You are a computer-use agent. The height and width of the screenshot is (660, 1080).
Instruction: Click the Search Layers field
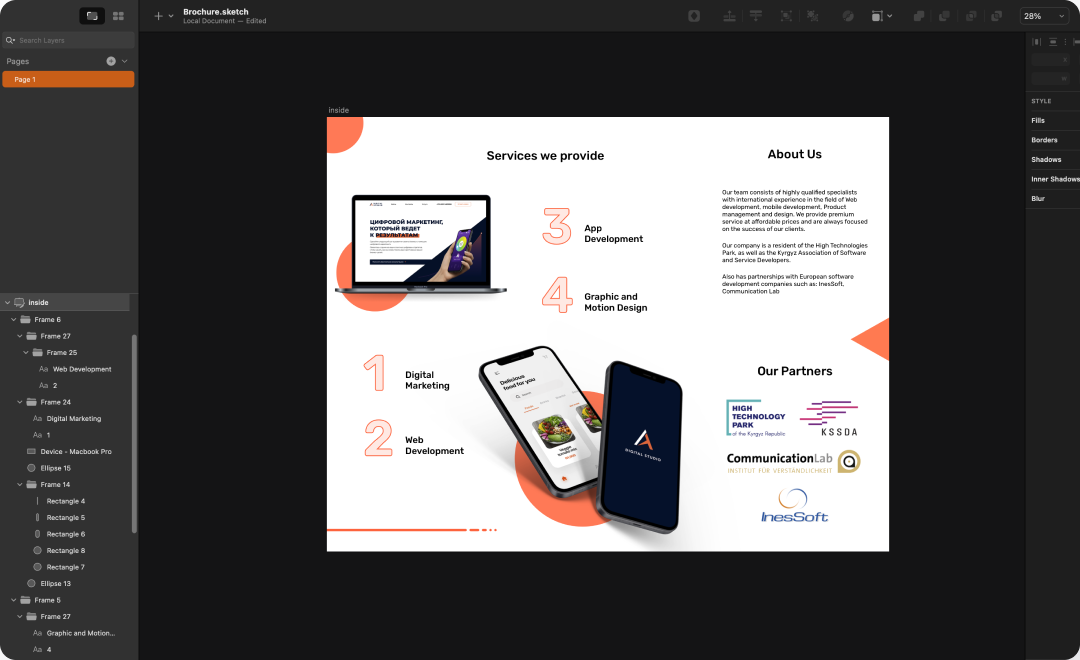pyautogui.click(x=70, y=40)
